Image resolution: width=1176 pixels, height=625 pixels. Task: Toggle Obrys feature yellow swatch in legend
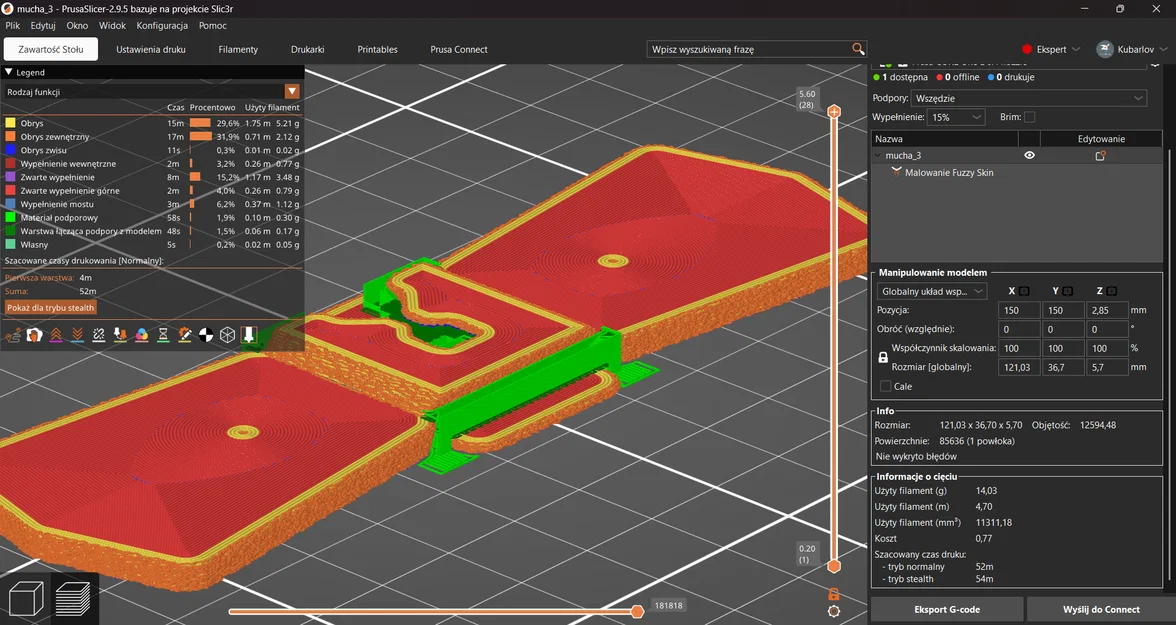(10, 123)
